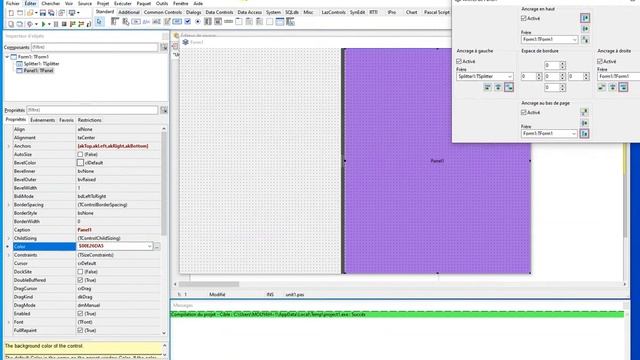Check the DockSite property checkbox
The width and height of the screenshot is (640, 360).
tap(80, 271)
